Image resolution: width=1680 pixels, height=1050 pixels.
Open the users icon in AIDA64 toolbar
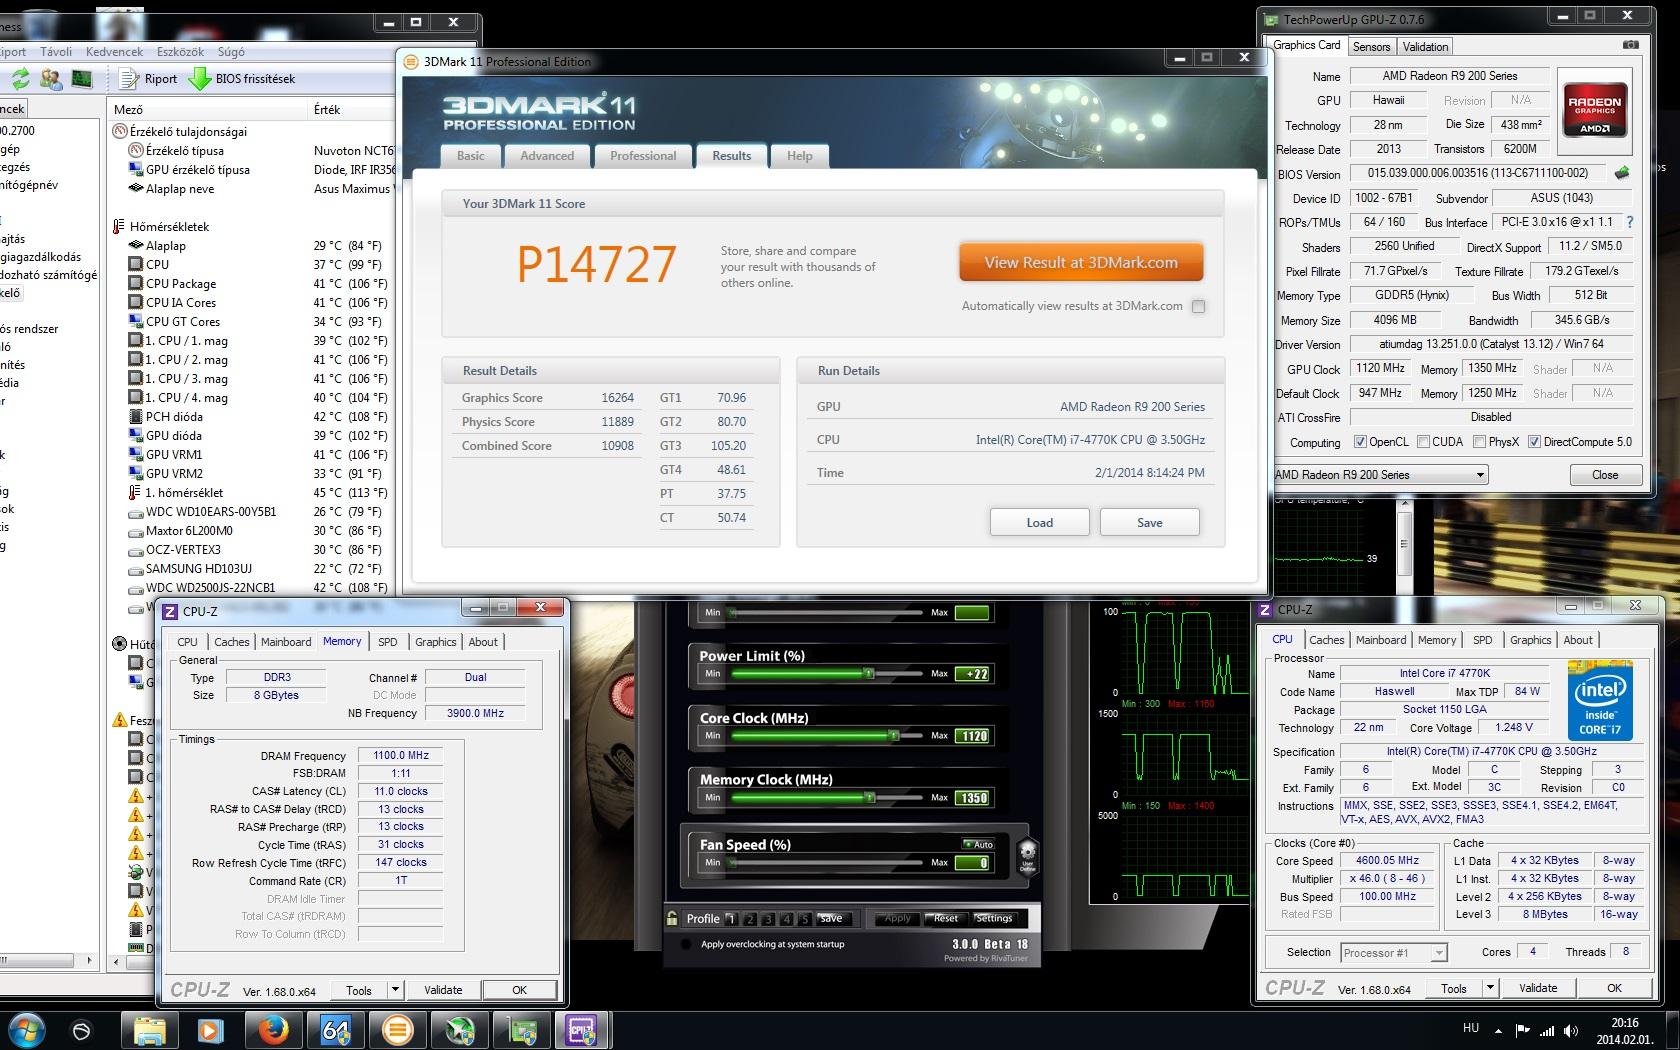[50, 78]
